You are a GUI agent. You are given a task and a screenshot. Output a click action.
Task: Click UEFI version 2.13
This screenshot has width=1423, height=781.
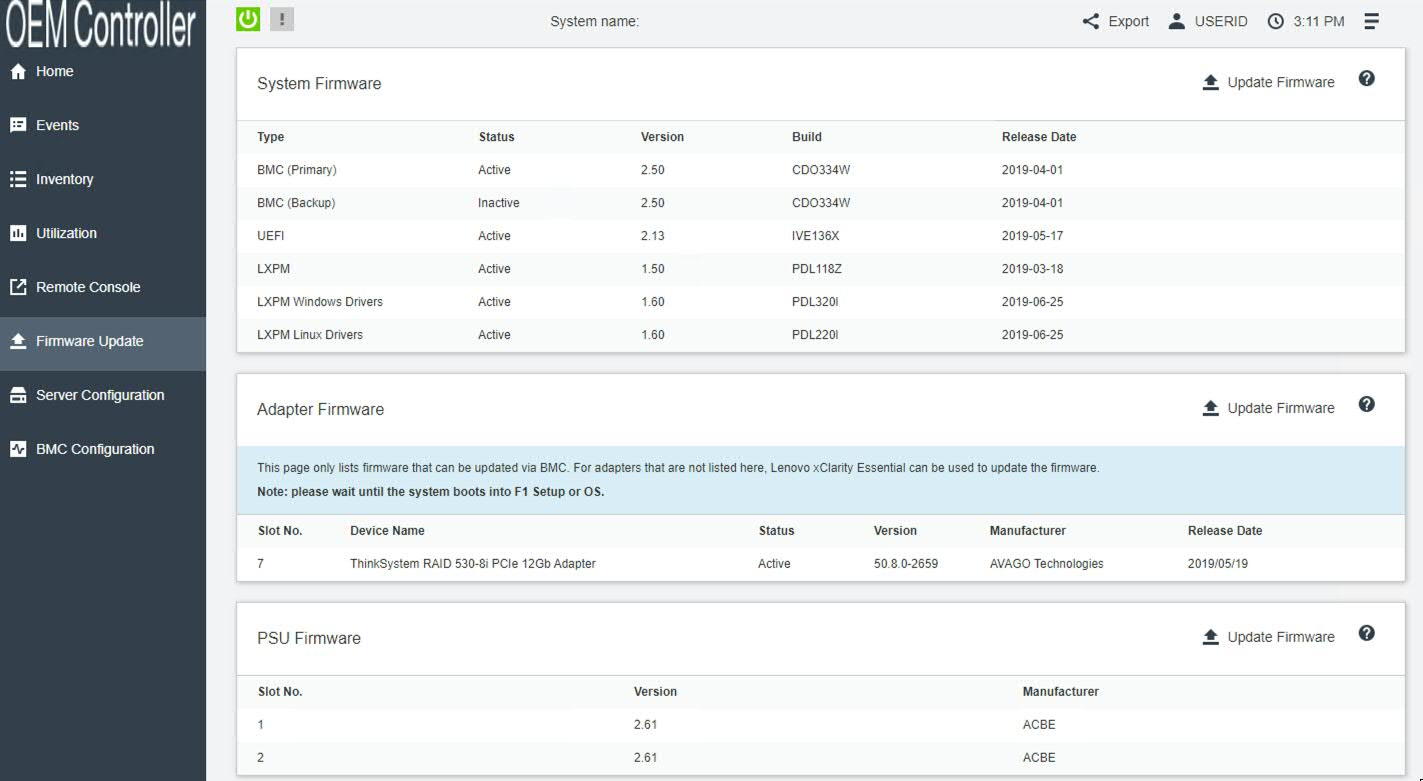[x=652, y=236]
